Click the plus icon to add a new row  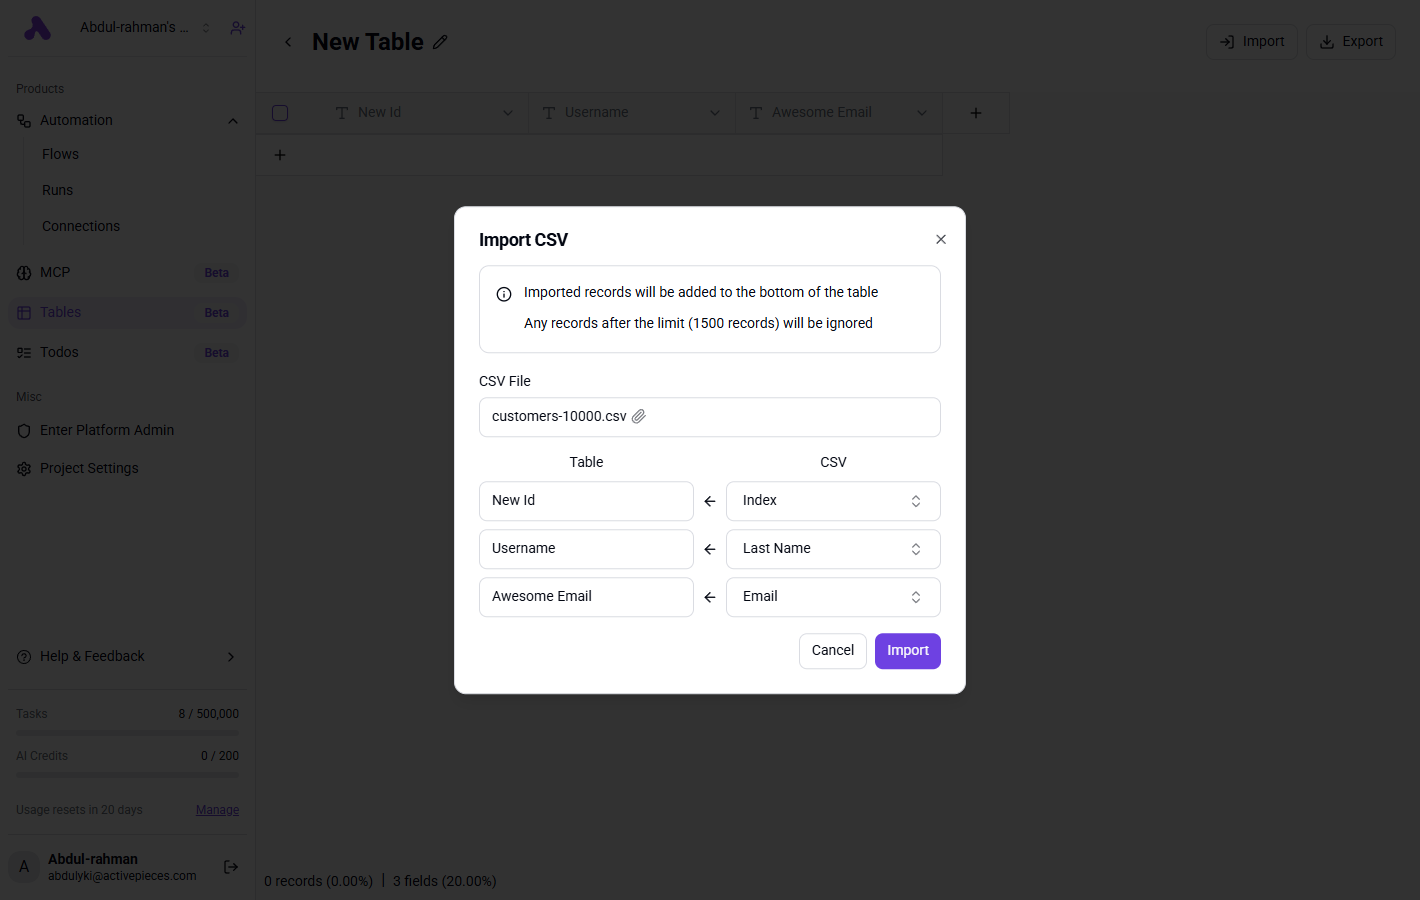[280, 155]
